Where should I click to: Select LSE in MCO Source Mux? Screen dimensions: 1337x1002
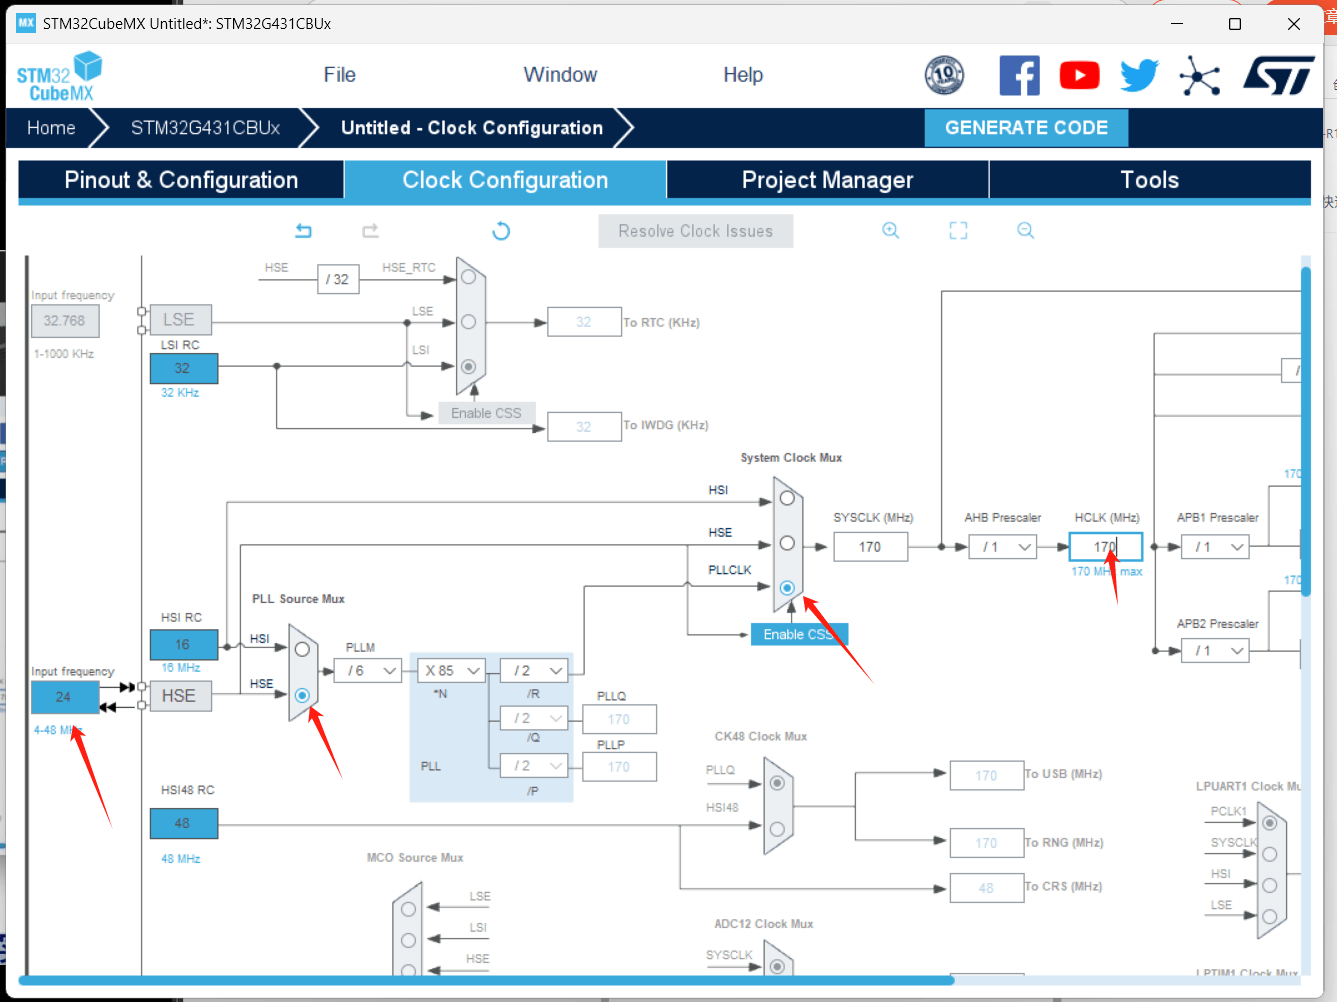408,909
